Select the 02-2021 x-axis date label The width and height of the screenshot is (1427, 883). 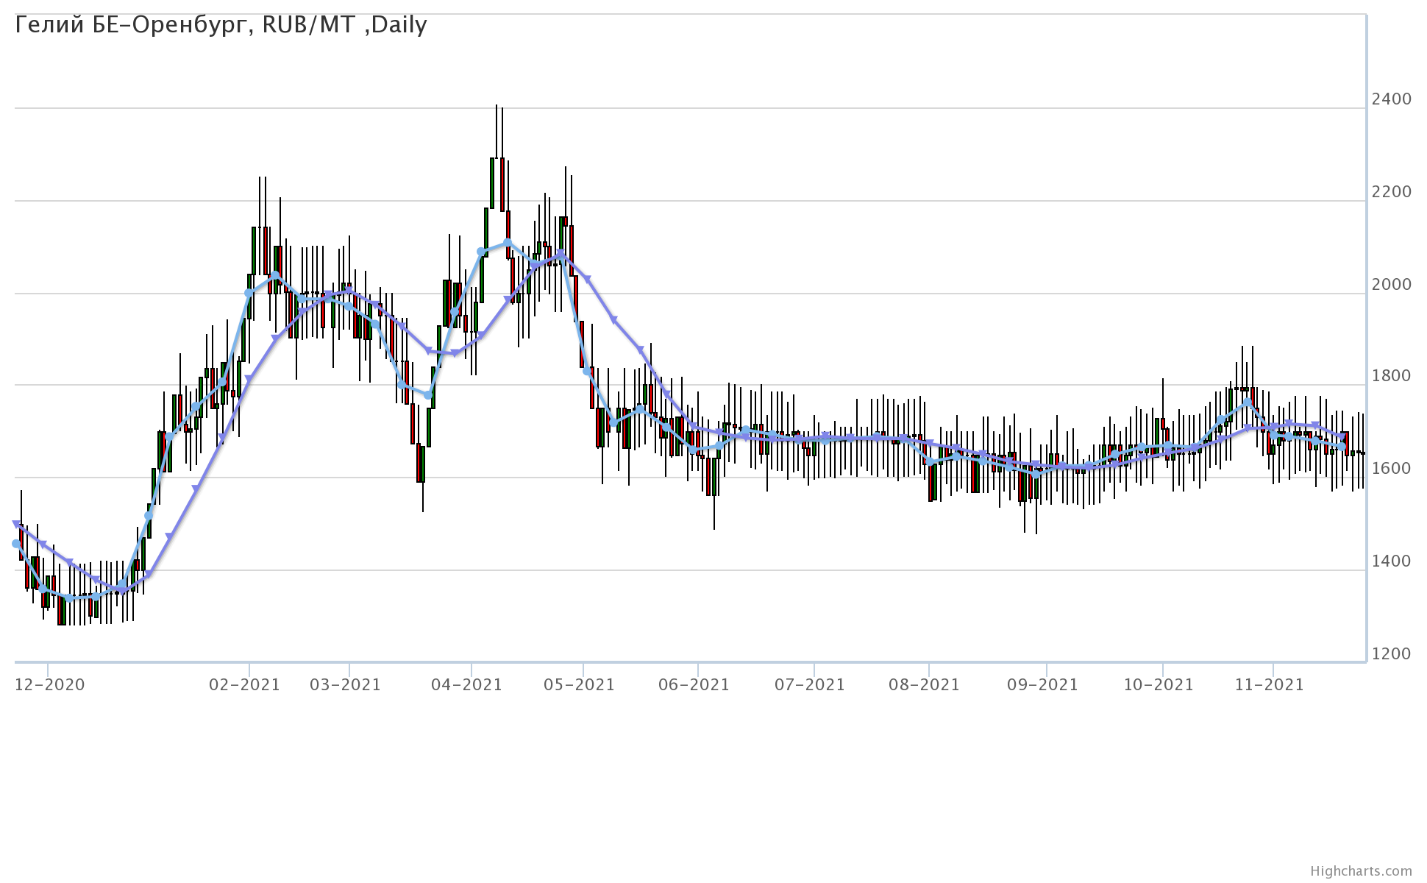pos(245,685)
